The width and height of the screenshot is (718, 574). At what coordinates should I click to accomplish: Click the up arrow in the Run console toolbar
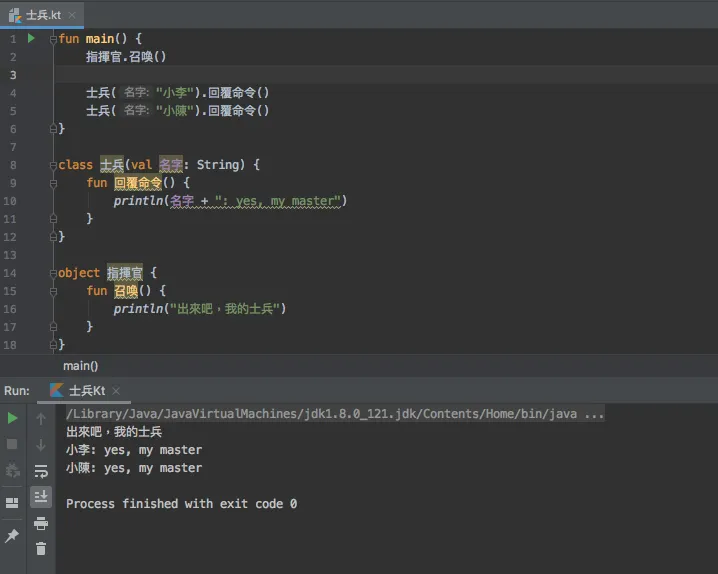41,418
